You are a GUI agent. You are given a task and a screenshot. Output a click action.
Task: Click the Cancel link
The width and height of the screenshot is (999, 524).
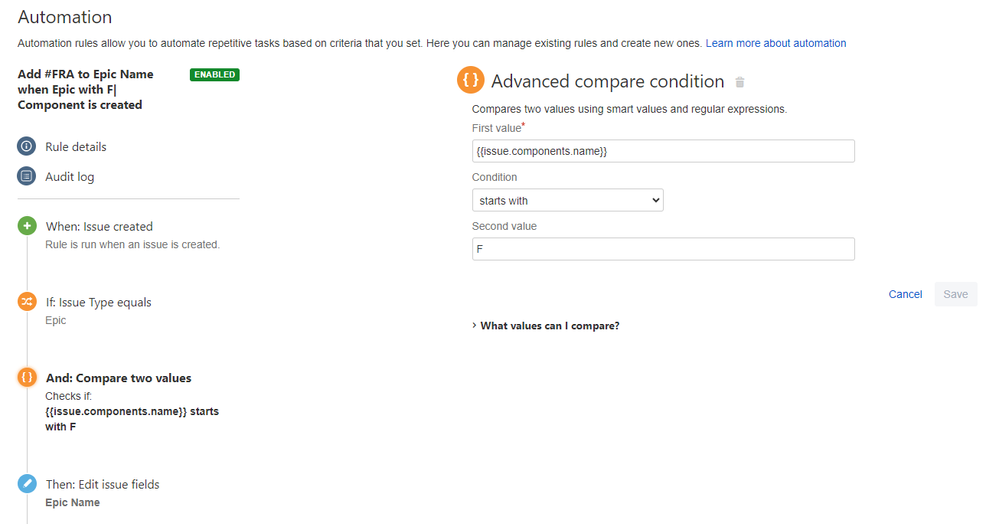point(905,294)
